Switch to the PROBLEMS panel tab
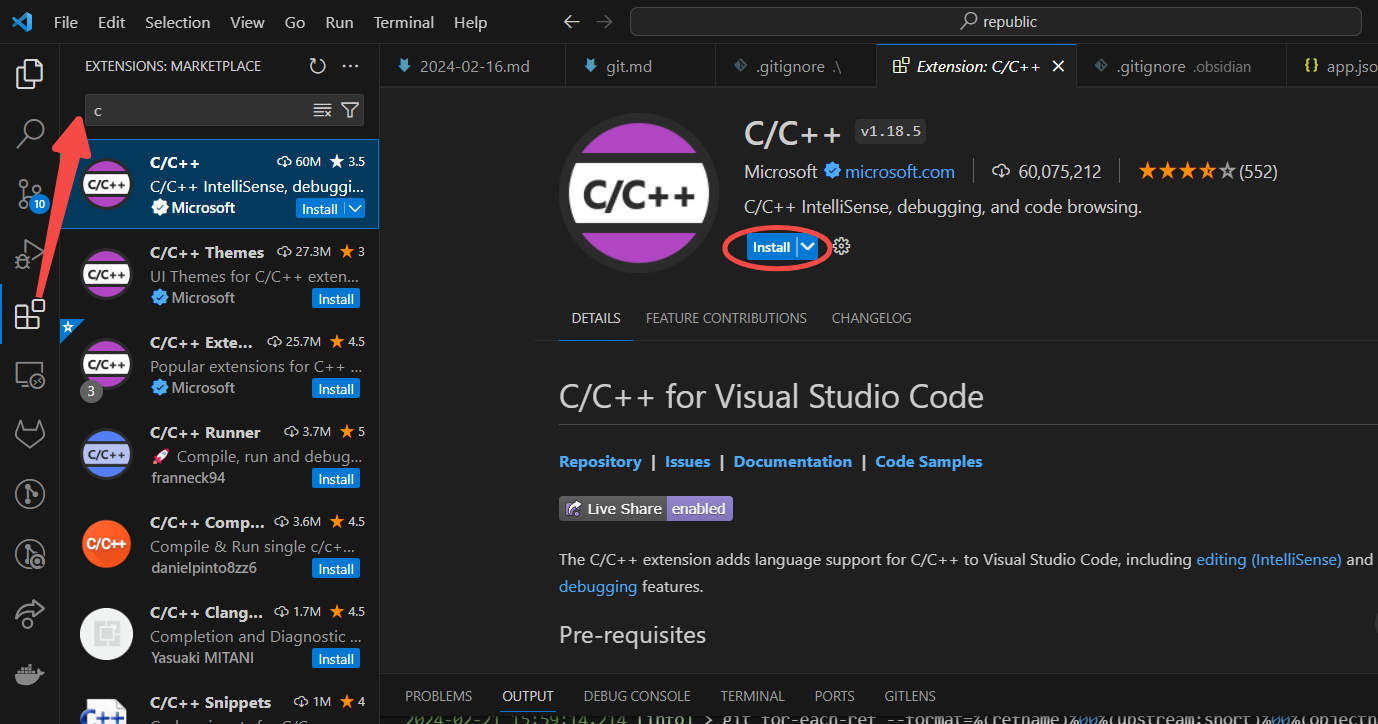 pos(439,696)
